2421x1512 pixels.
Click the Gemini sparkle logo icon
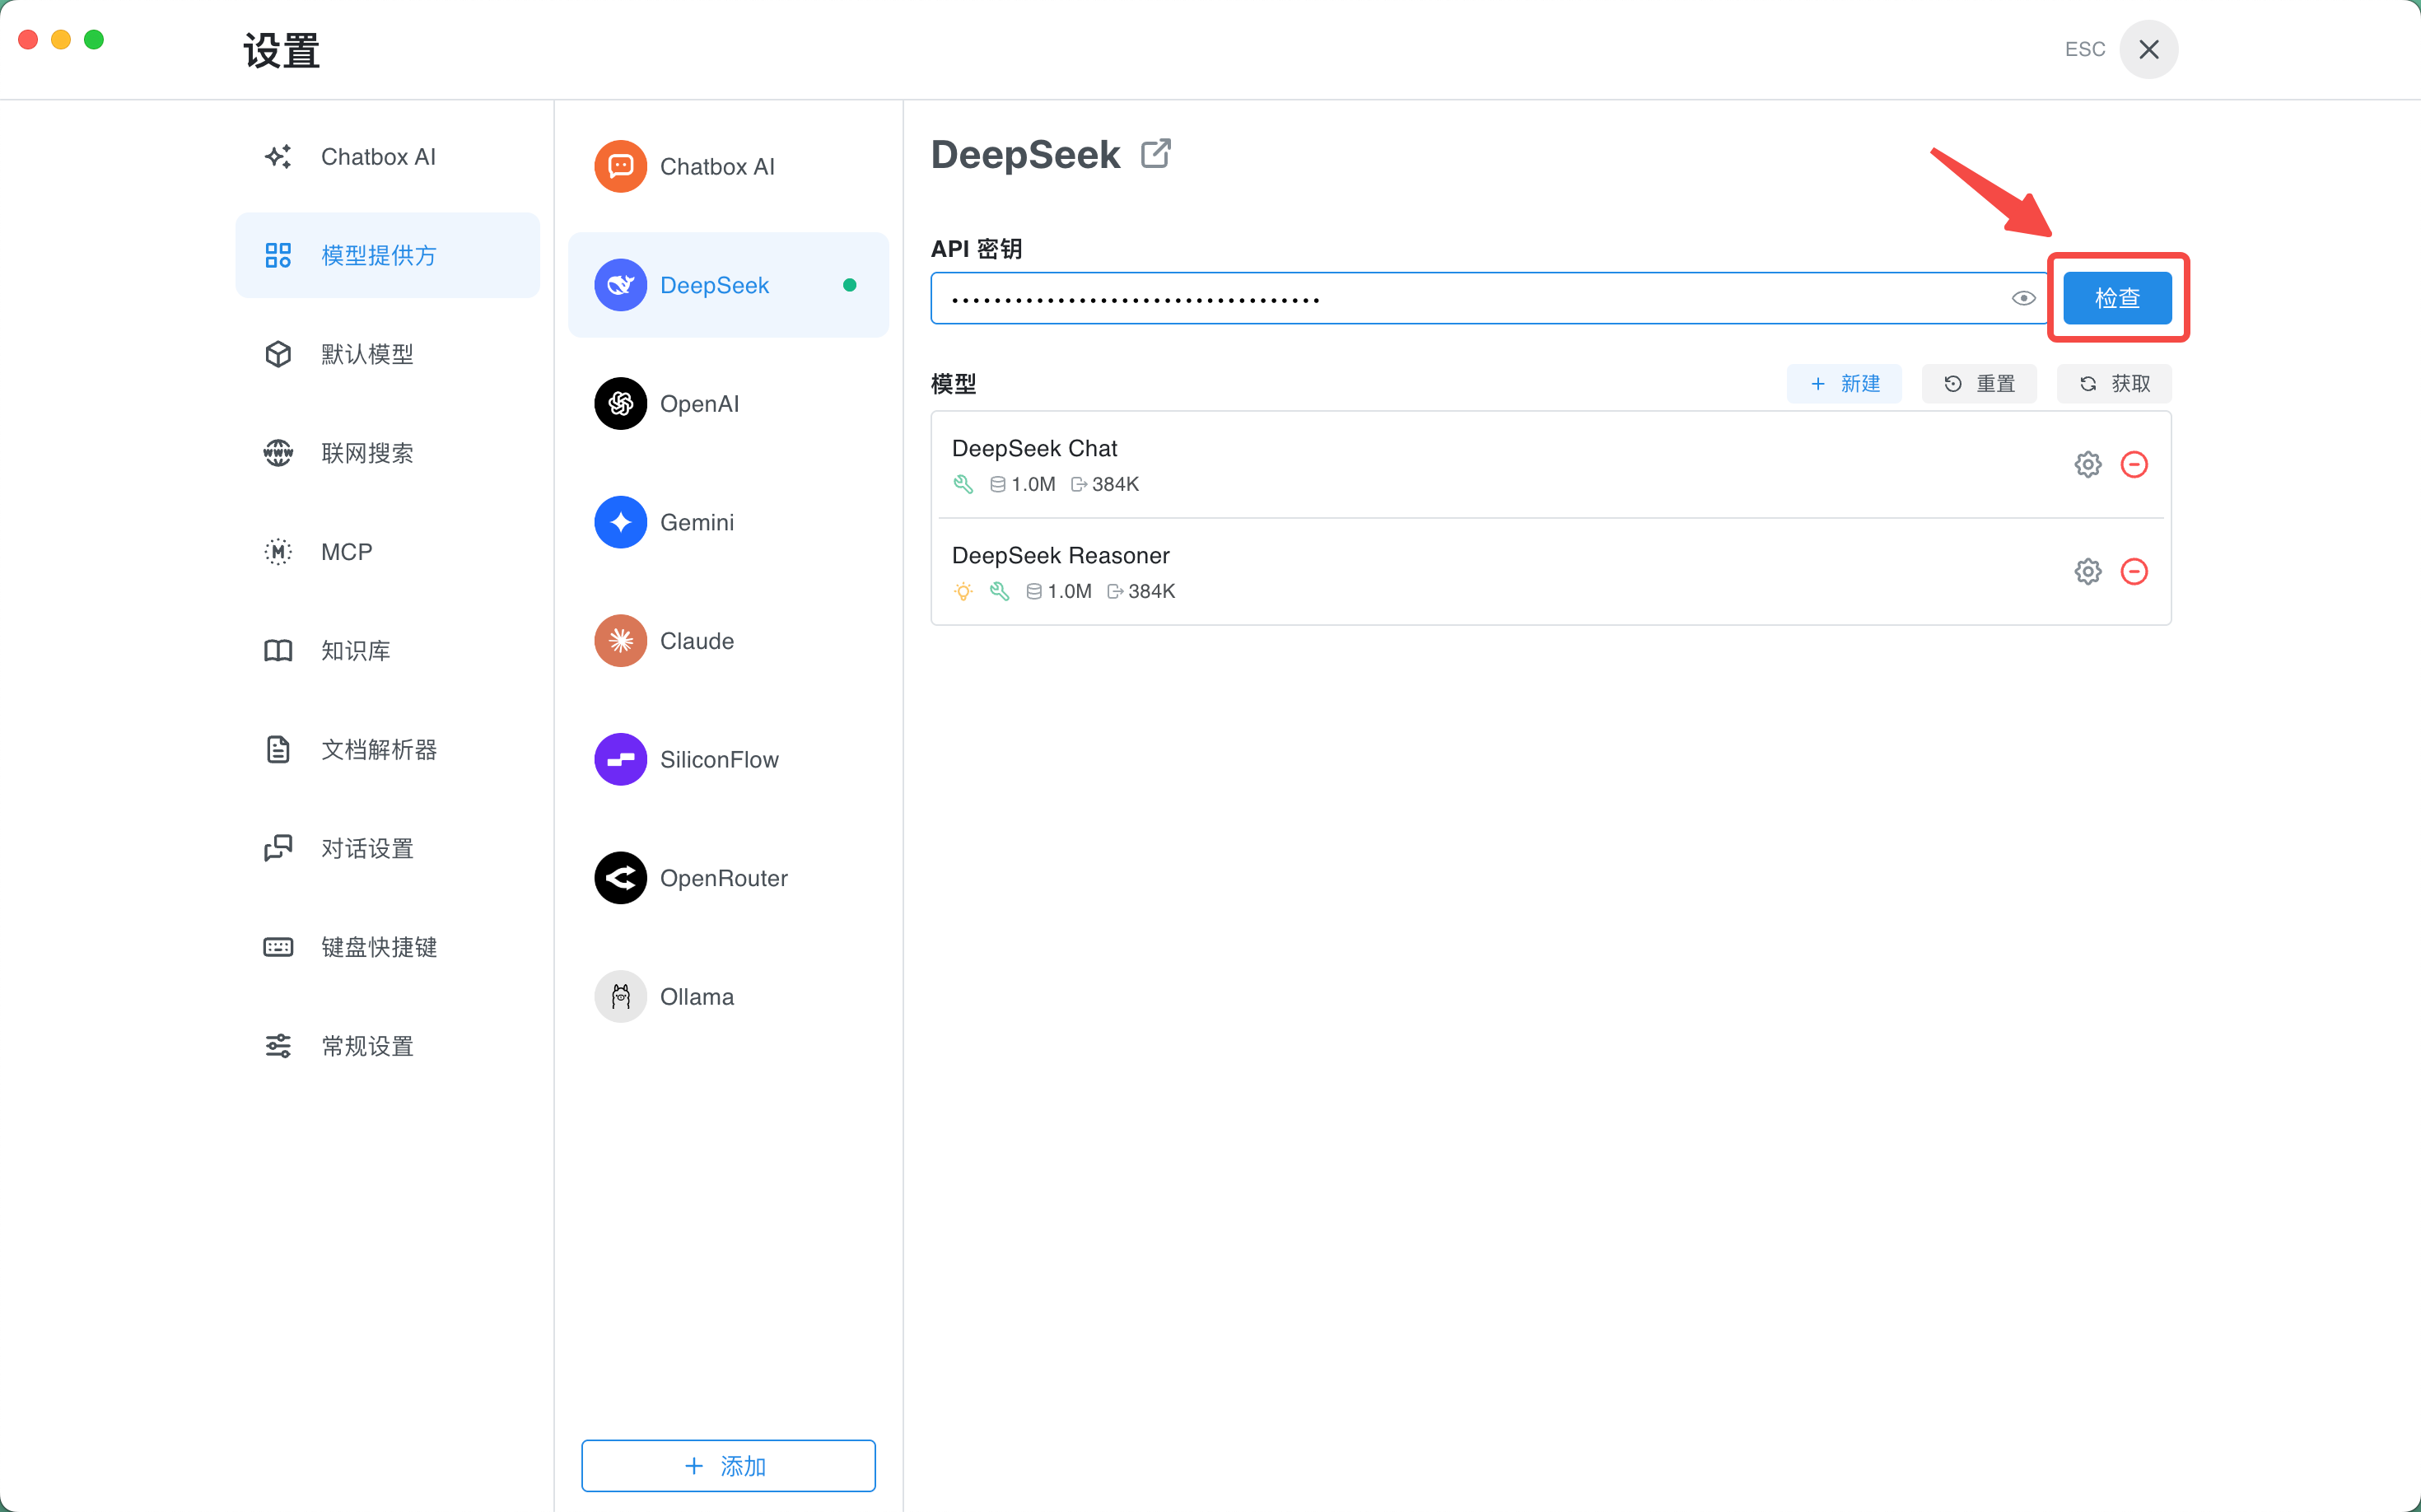click(x=620, y=522)
